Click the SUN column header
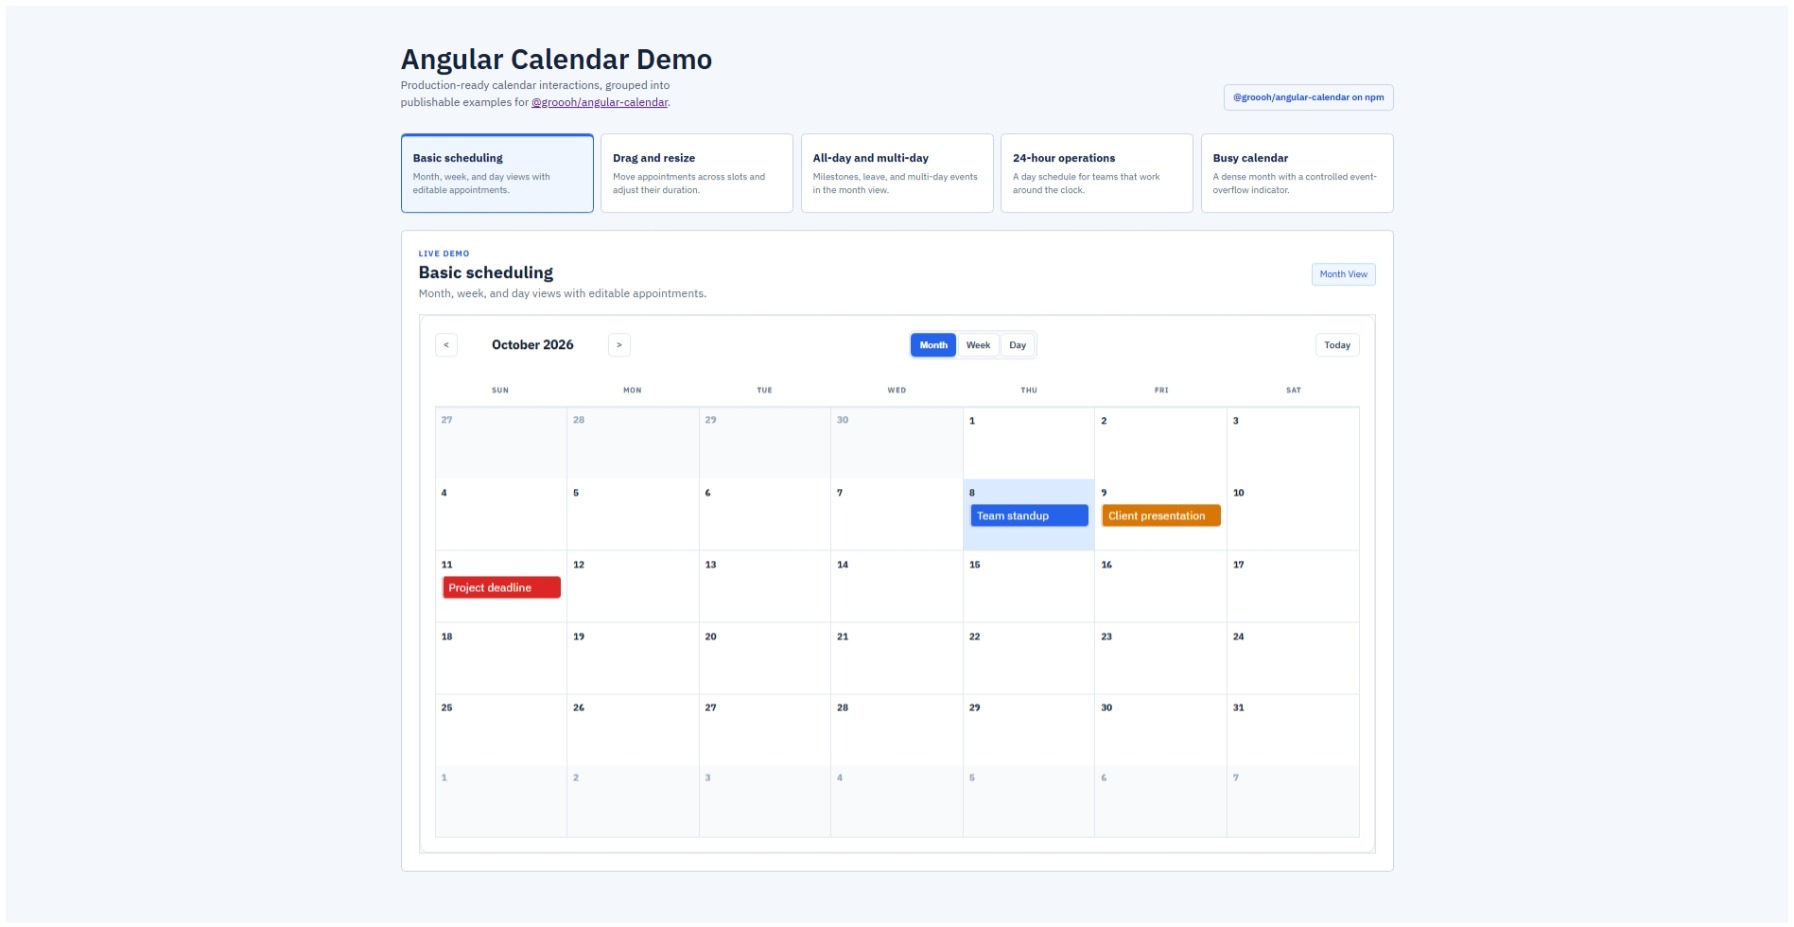1794x927 pixels. click(500, 390)
